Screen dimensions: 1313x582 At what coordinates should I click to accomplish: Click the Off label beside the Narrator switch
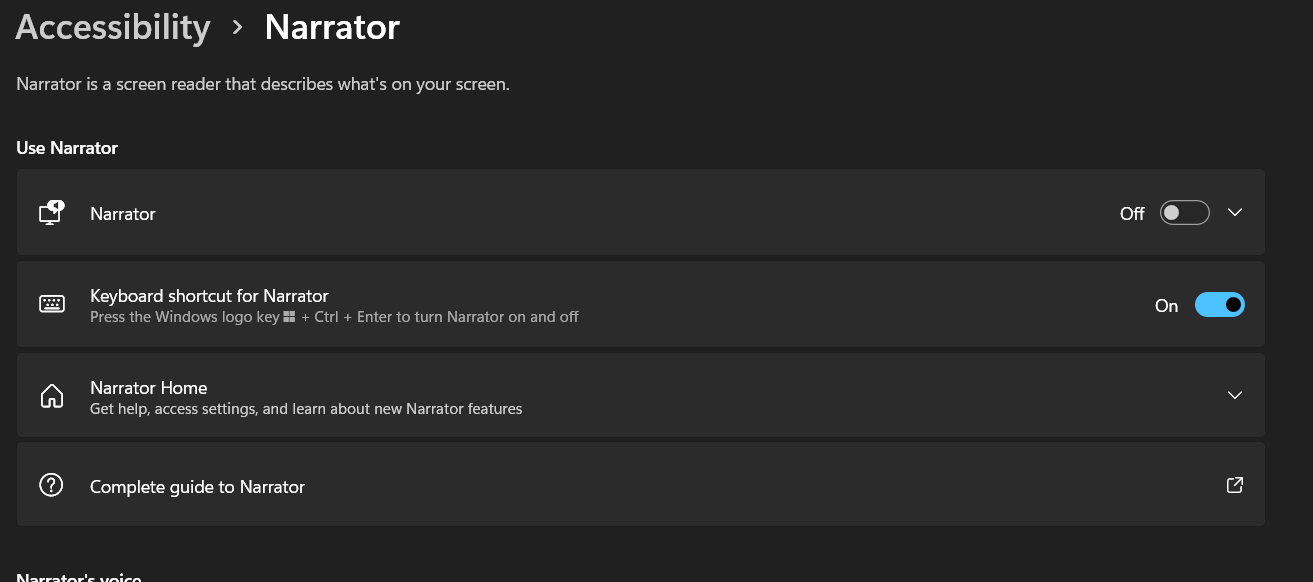pyautogui.click(x=1132, y=213)
